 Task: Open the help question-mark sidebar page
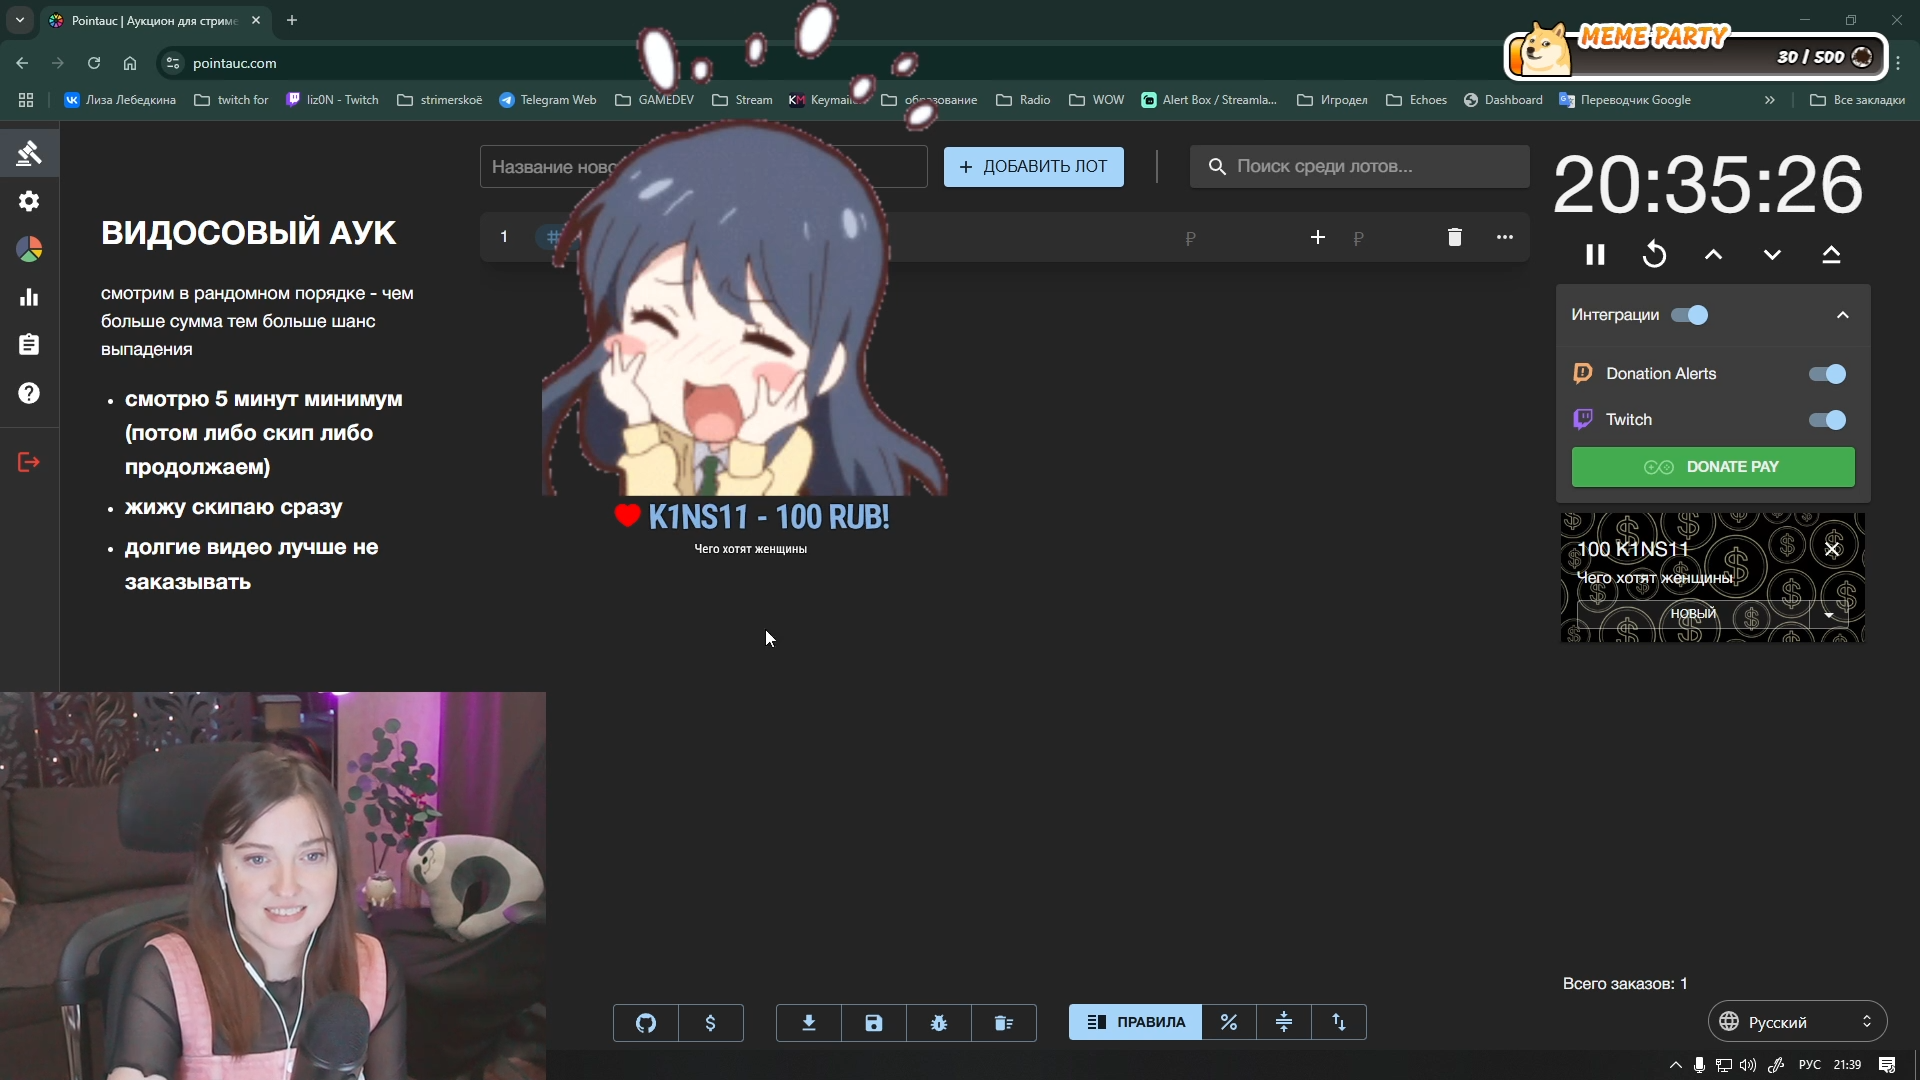point(29,393)
